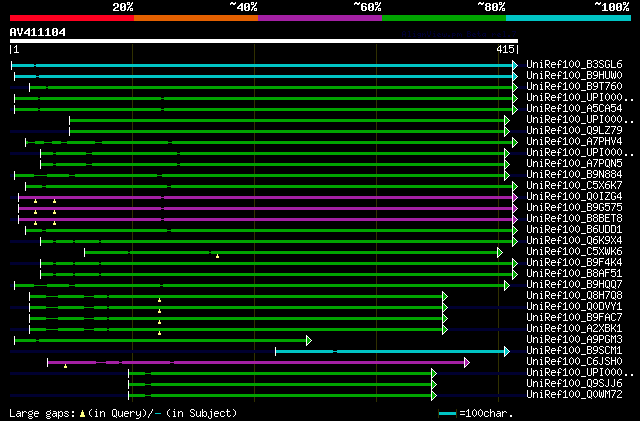
Task: Click the AV411104 query name
Action: tap(38, 32)
